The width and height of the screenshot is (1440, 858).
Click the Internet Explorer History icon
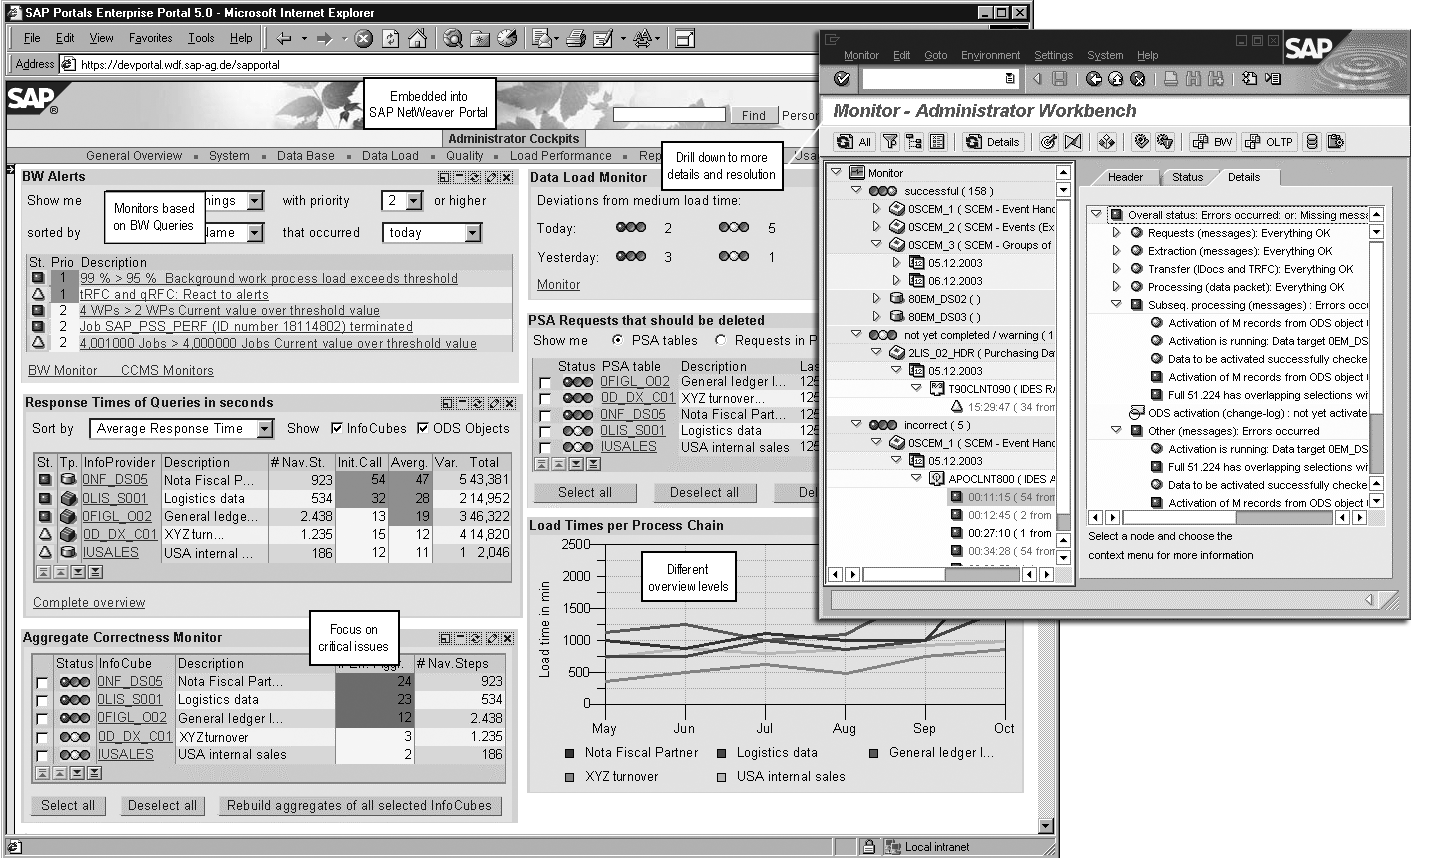tap(507, 38)
